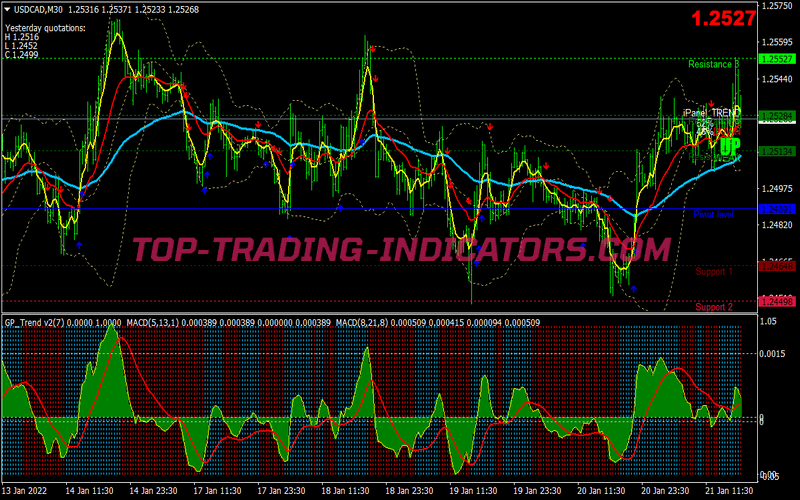Click the USDCAD,M30 chart title text
This screenshot has width=800, height=500.
coord(39,9)
